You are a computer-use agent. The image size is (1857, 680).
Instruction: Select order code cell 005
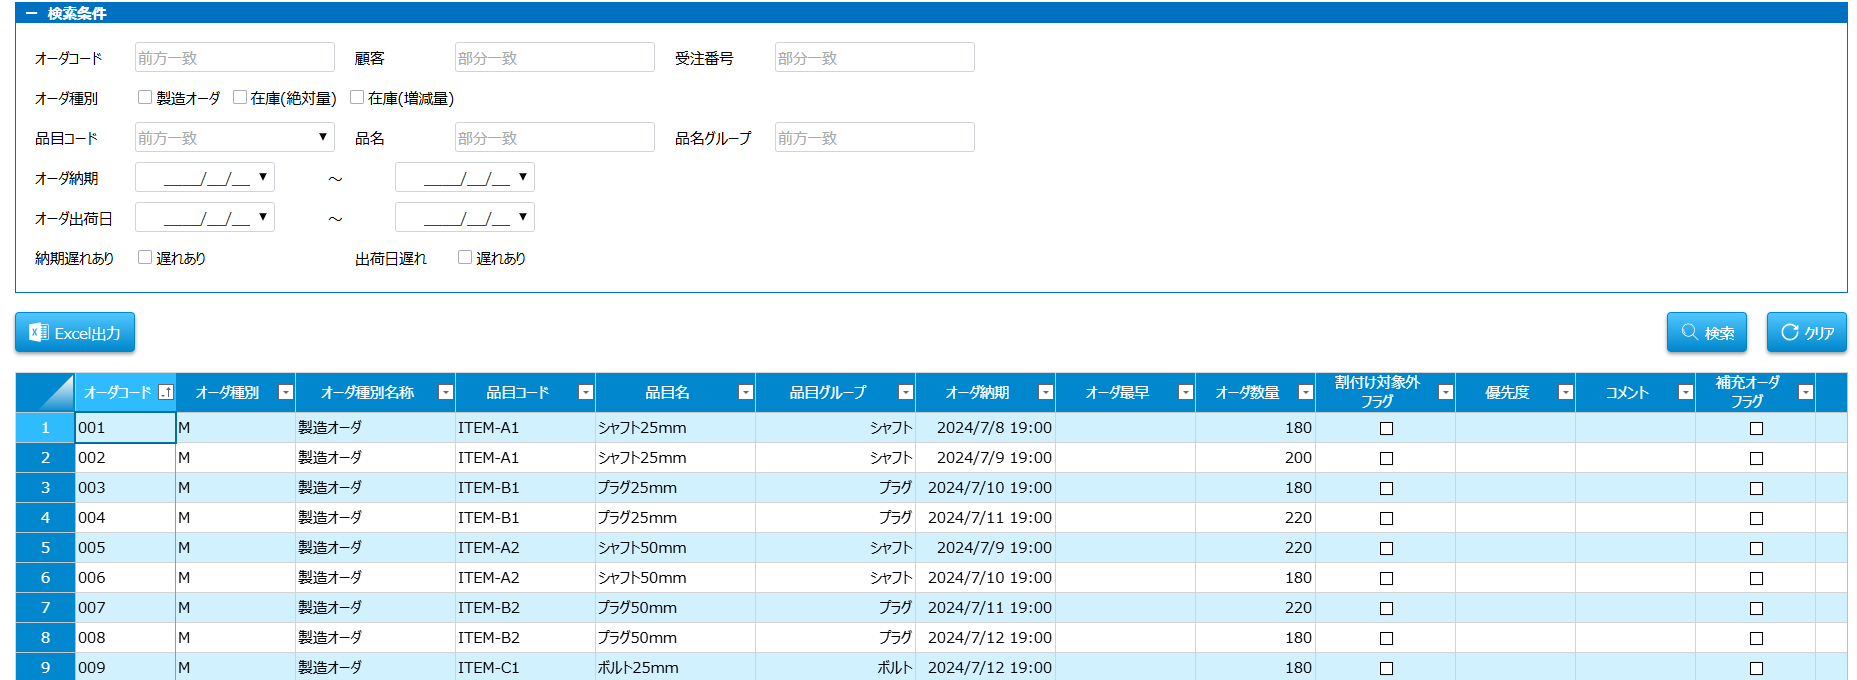[125, 547]
